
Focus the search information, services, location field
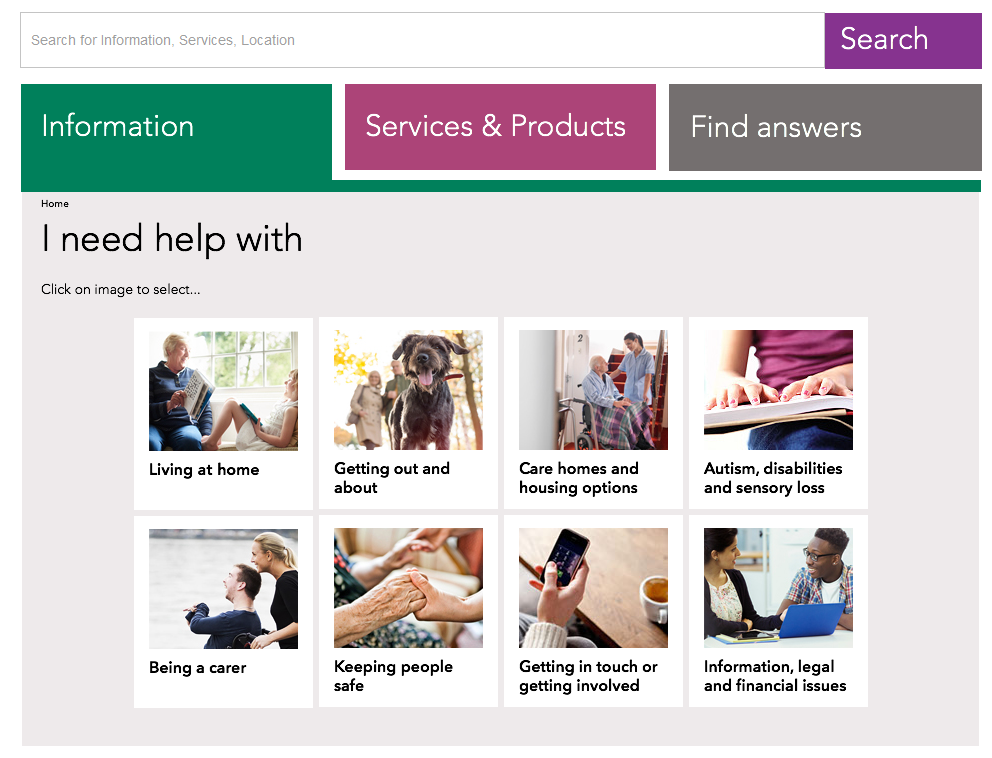click(x=423, y=40)
